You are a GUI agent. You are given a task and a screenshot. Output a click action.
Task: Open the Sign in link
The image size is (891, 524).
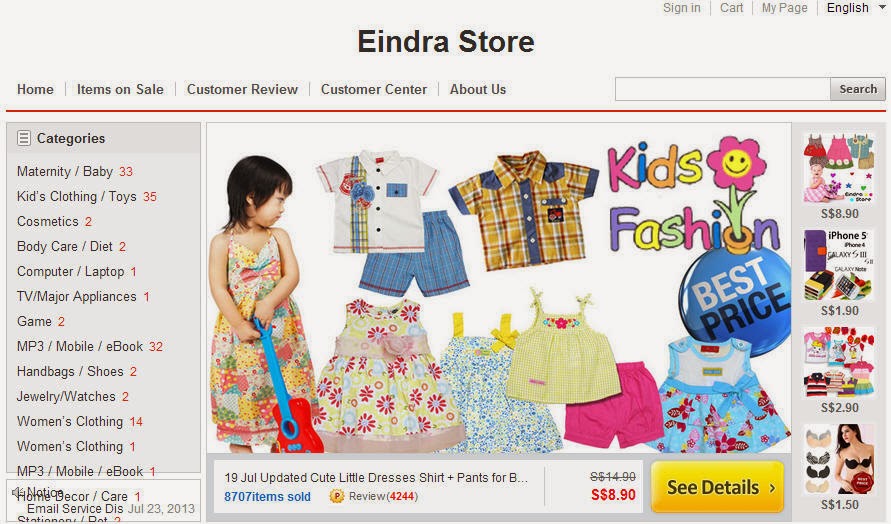(681, 8)
